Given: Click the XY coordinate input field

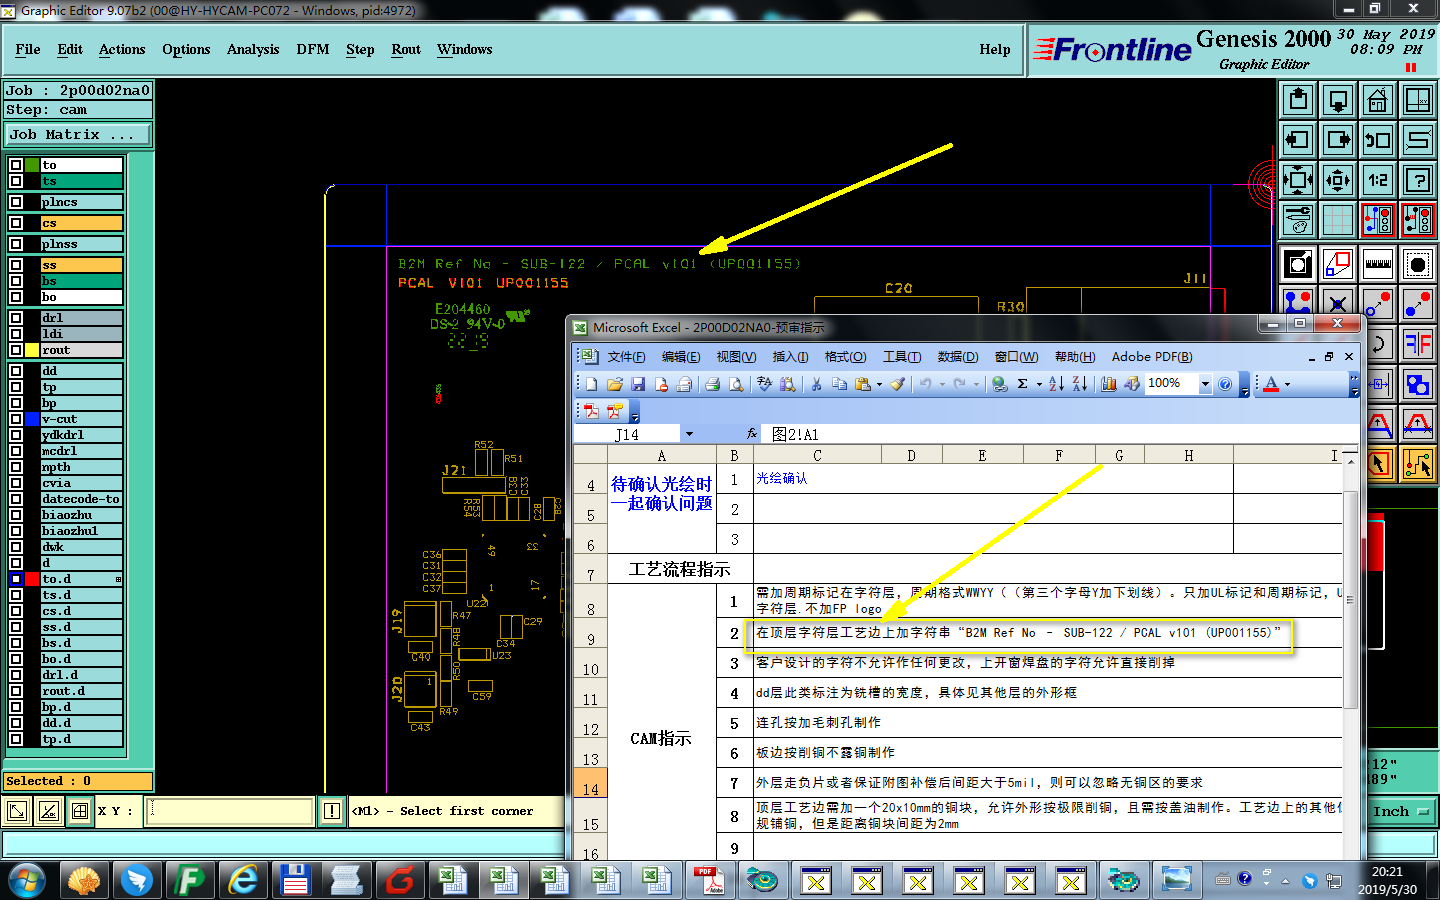Looking at the screenshot, I should pyautogui.click(x=230, y=811).
